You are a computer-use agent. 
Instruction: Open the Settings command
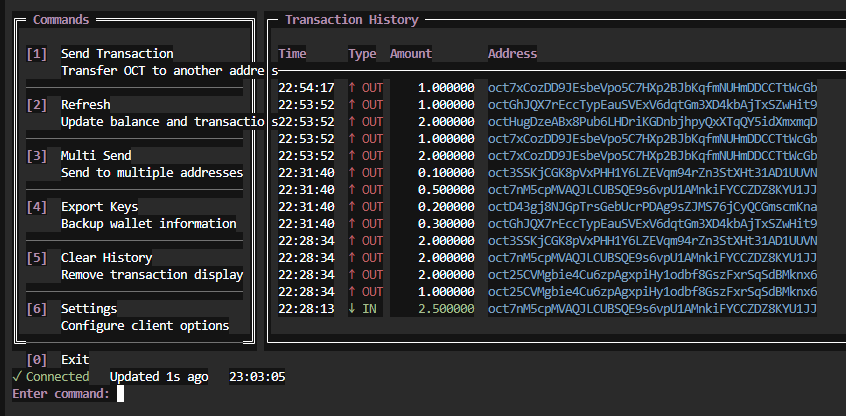click(x=89, y=309)
